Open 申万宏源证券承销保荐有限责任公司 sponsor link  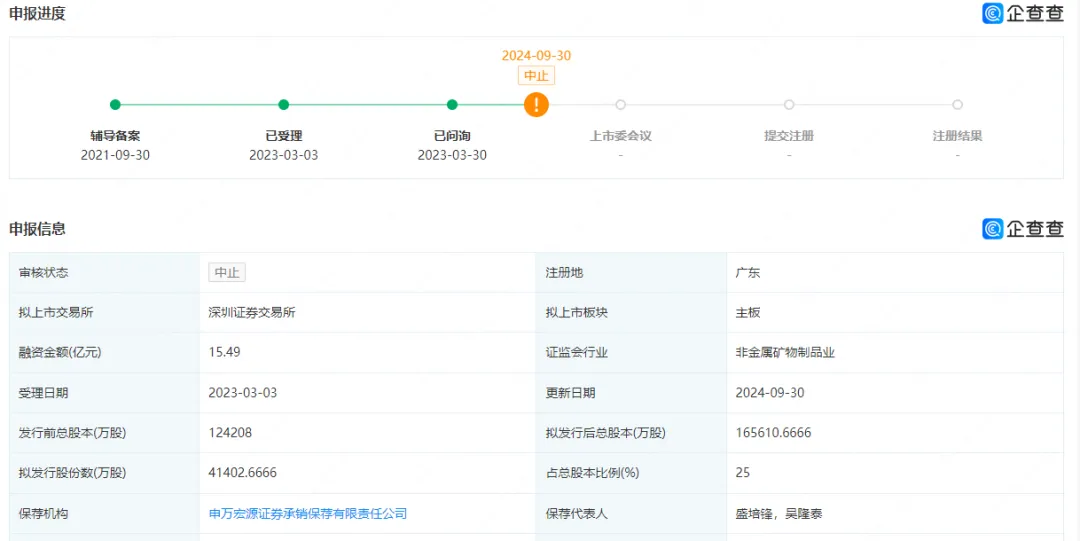pyautogui.click(x=307, y=513)
